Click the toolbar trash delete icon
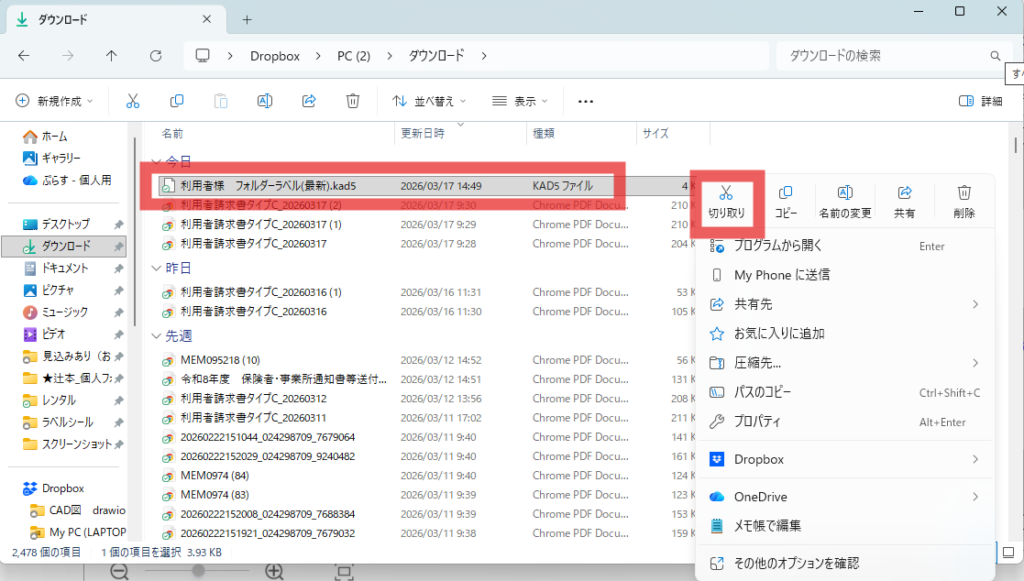This screenshot has width=1024, height=581. [353, 101]
